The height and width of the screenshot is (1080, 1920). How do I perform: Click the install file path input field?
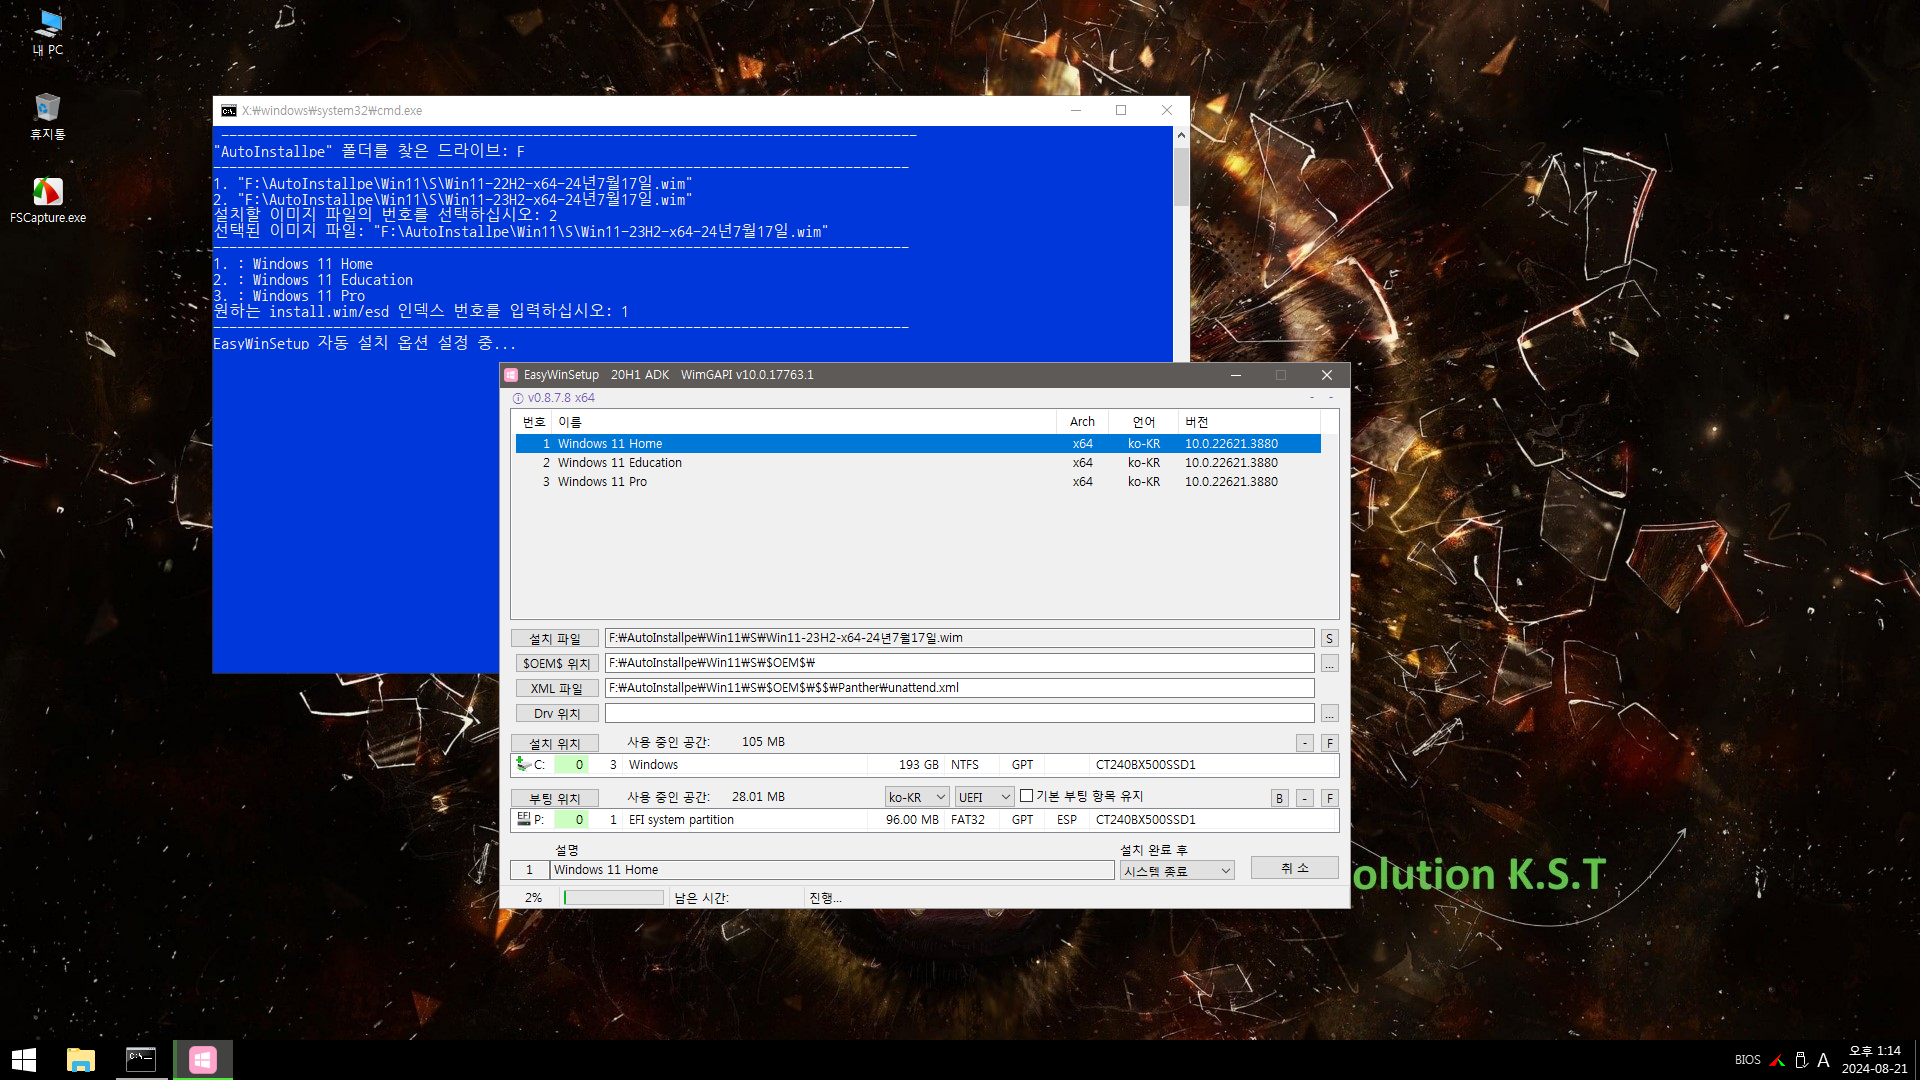coord(959,638)
